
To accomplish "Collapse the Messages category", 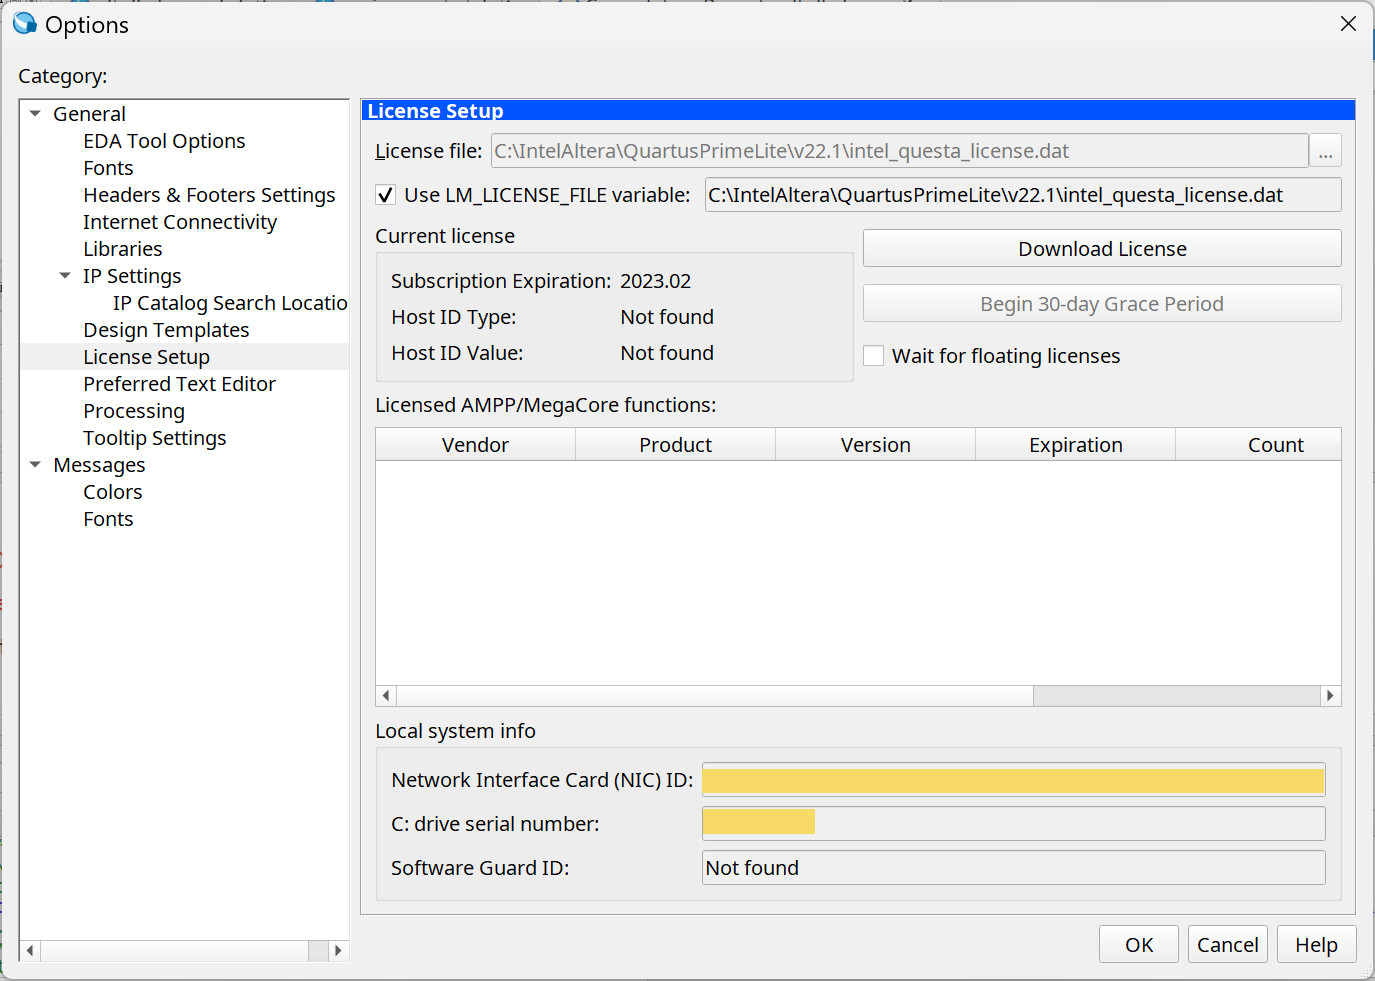I will [36, 465].
